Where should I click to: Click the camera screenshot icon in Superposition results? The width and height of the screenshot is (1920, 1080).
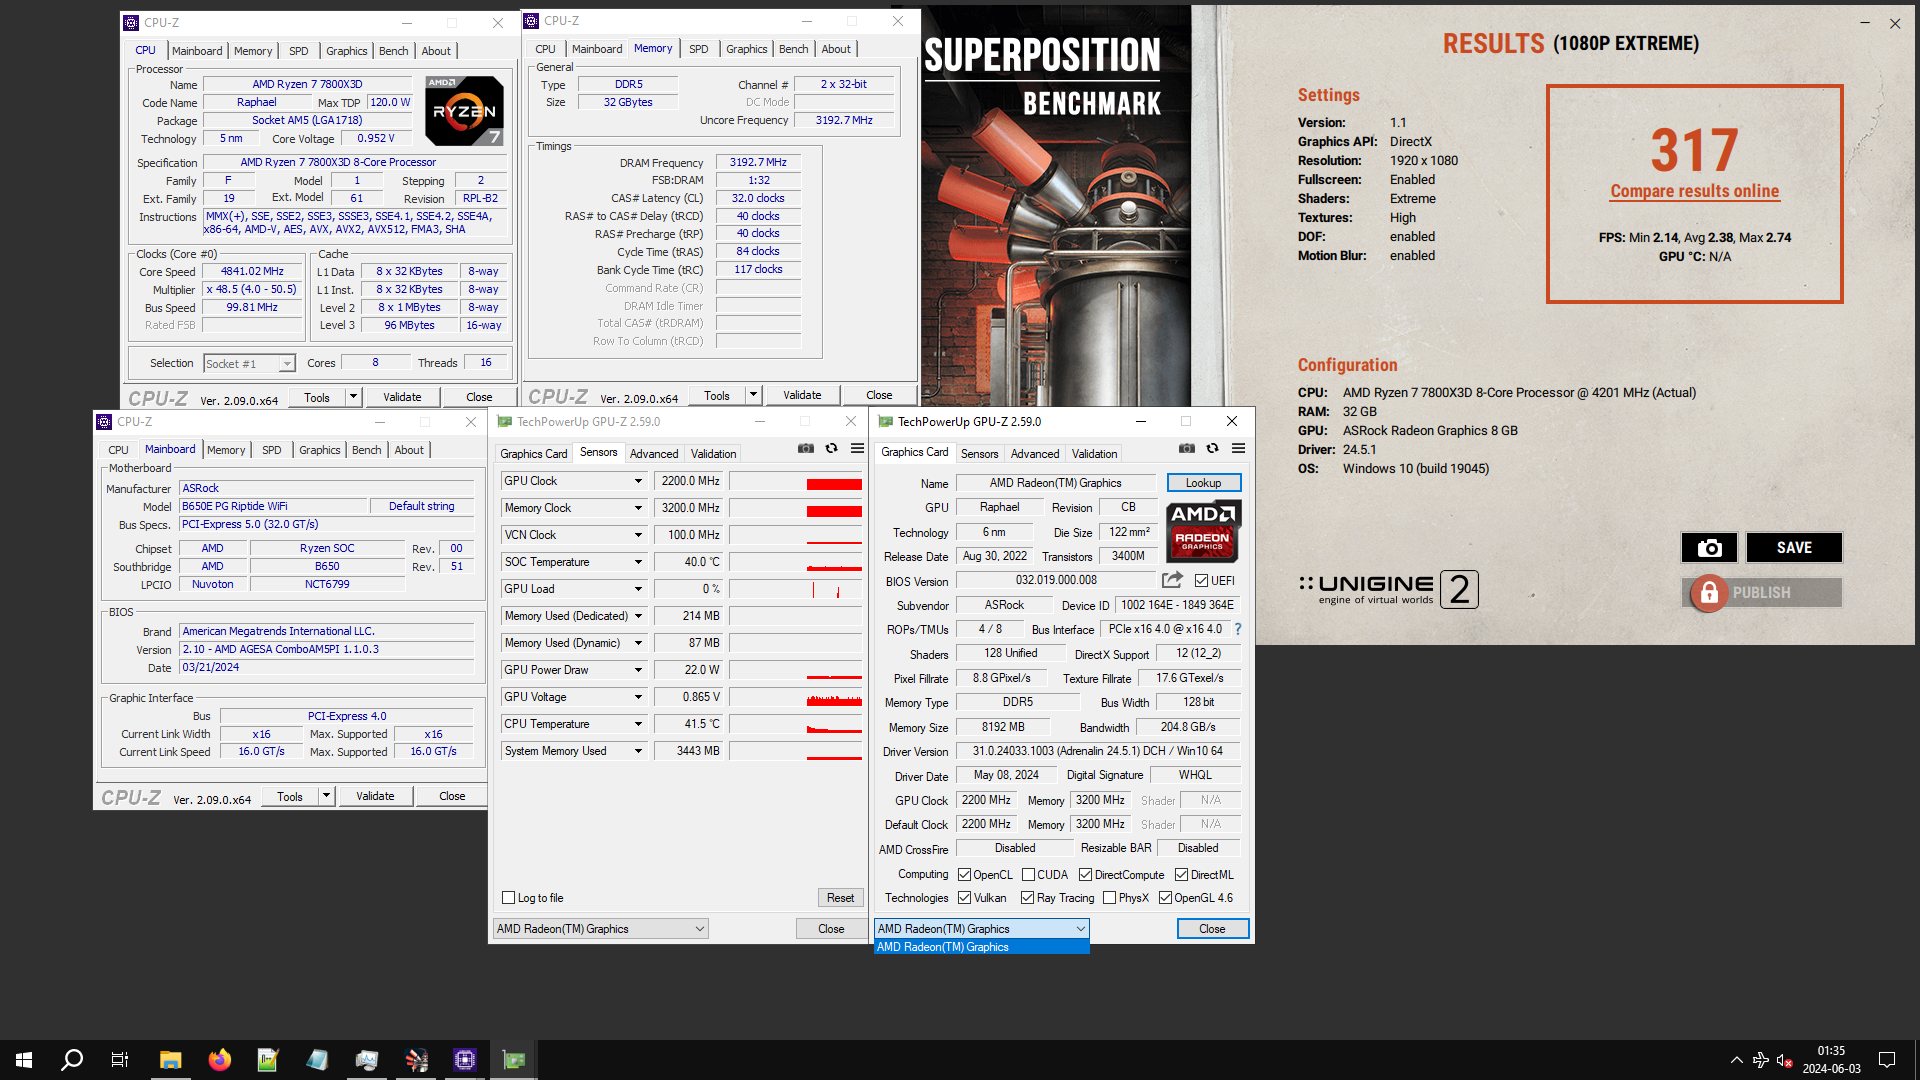[1709, 547]
